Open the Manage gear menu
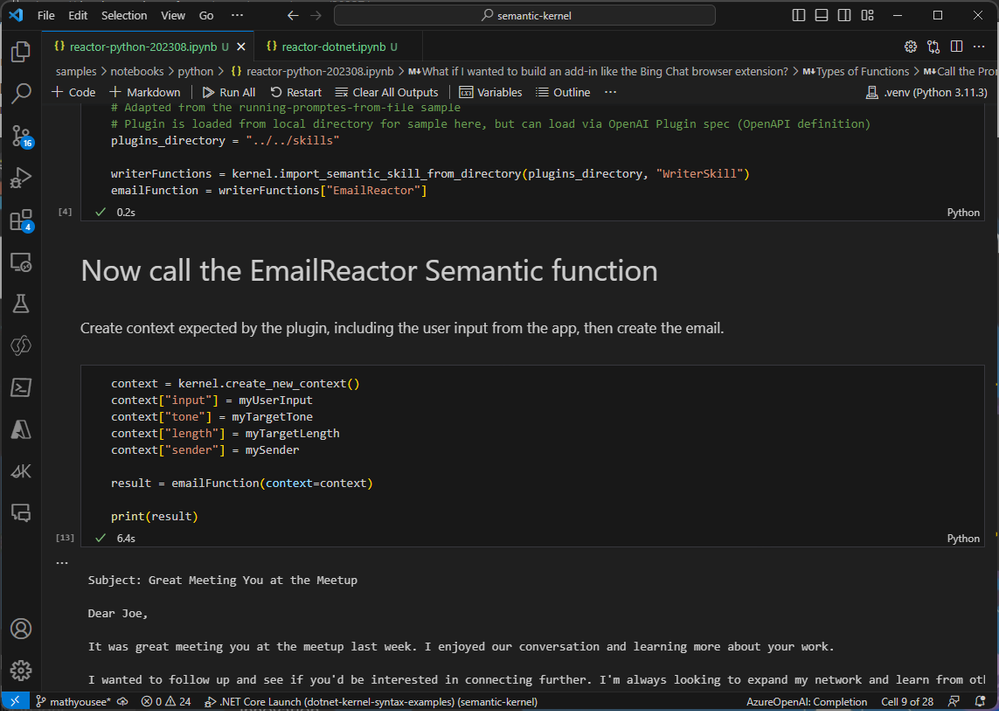999x711 pixels. [20, 670]
